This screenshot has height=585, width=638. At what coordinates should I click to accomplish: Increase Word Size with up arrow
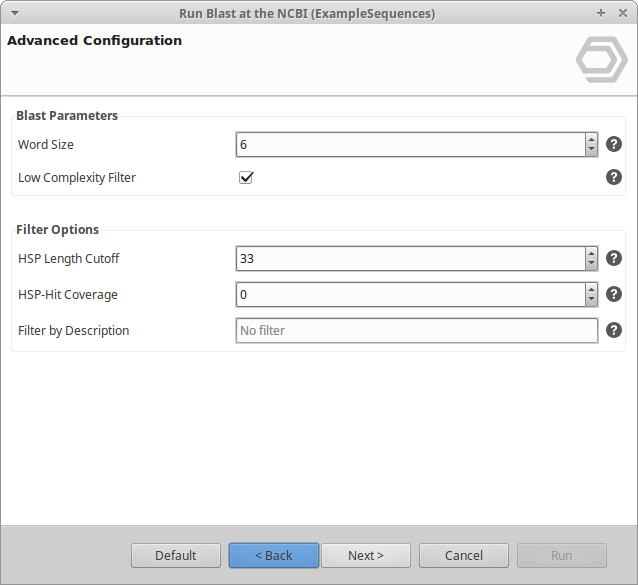(x=591, y=139)
